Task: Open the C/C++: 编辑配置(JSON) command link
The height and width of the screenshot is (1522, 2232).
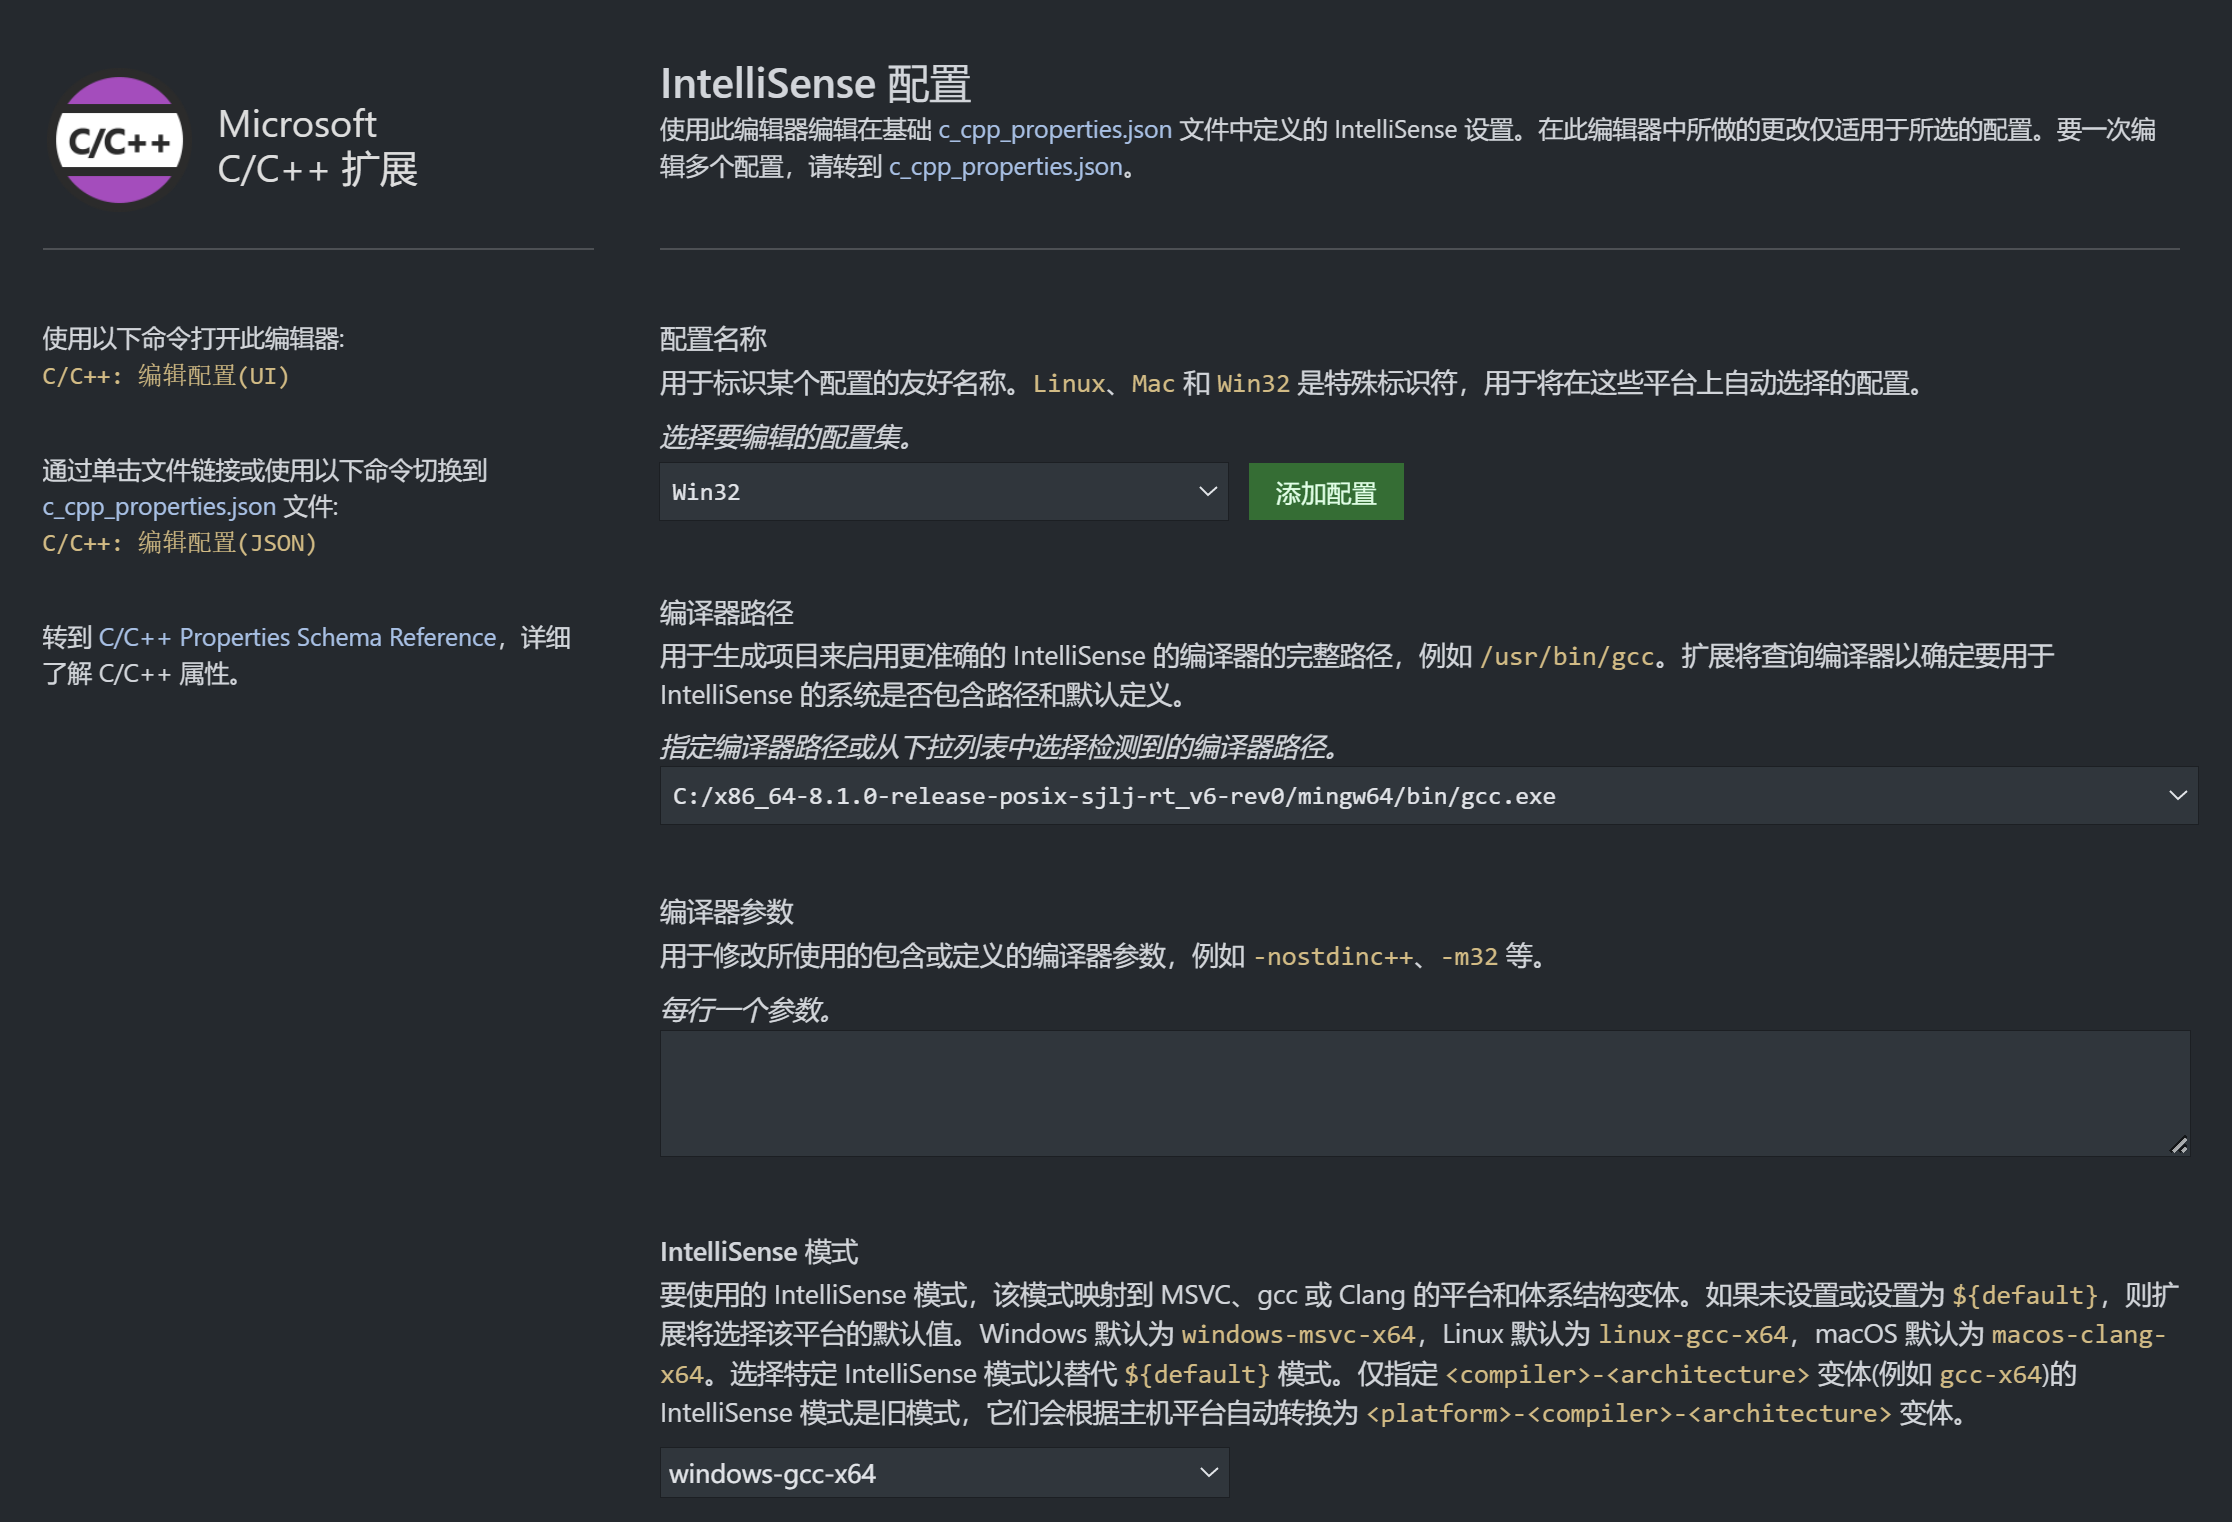Action: [x=178, y=543]
